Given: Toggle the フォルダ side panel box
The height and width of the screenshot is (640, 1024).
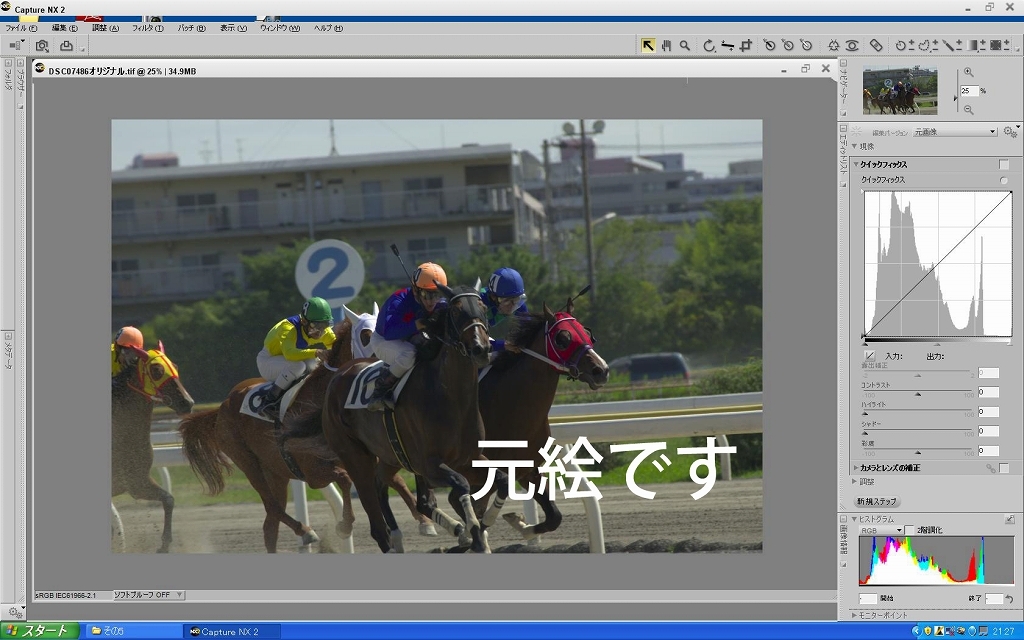Looking at the screenshot, I should click(x=8, y=63).
